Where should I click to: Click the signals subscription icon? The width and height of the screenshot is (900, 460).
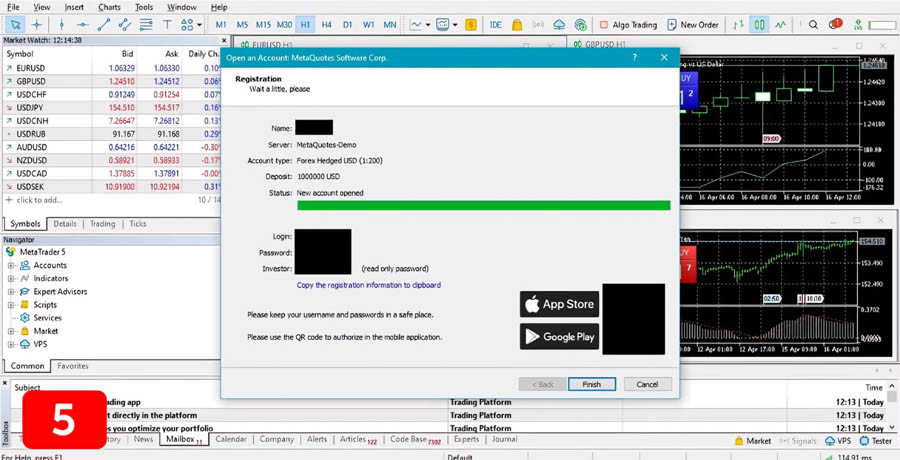click(x=538, y=25)
